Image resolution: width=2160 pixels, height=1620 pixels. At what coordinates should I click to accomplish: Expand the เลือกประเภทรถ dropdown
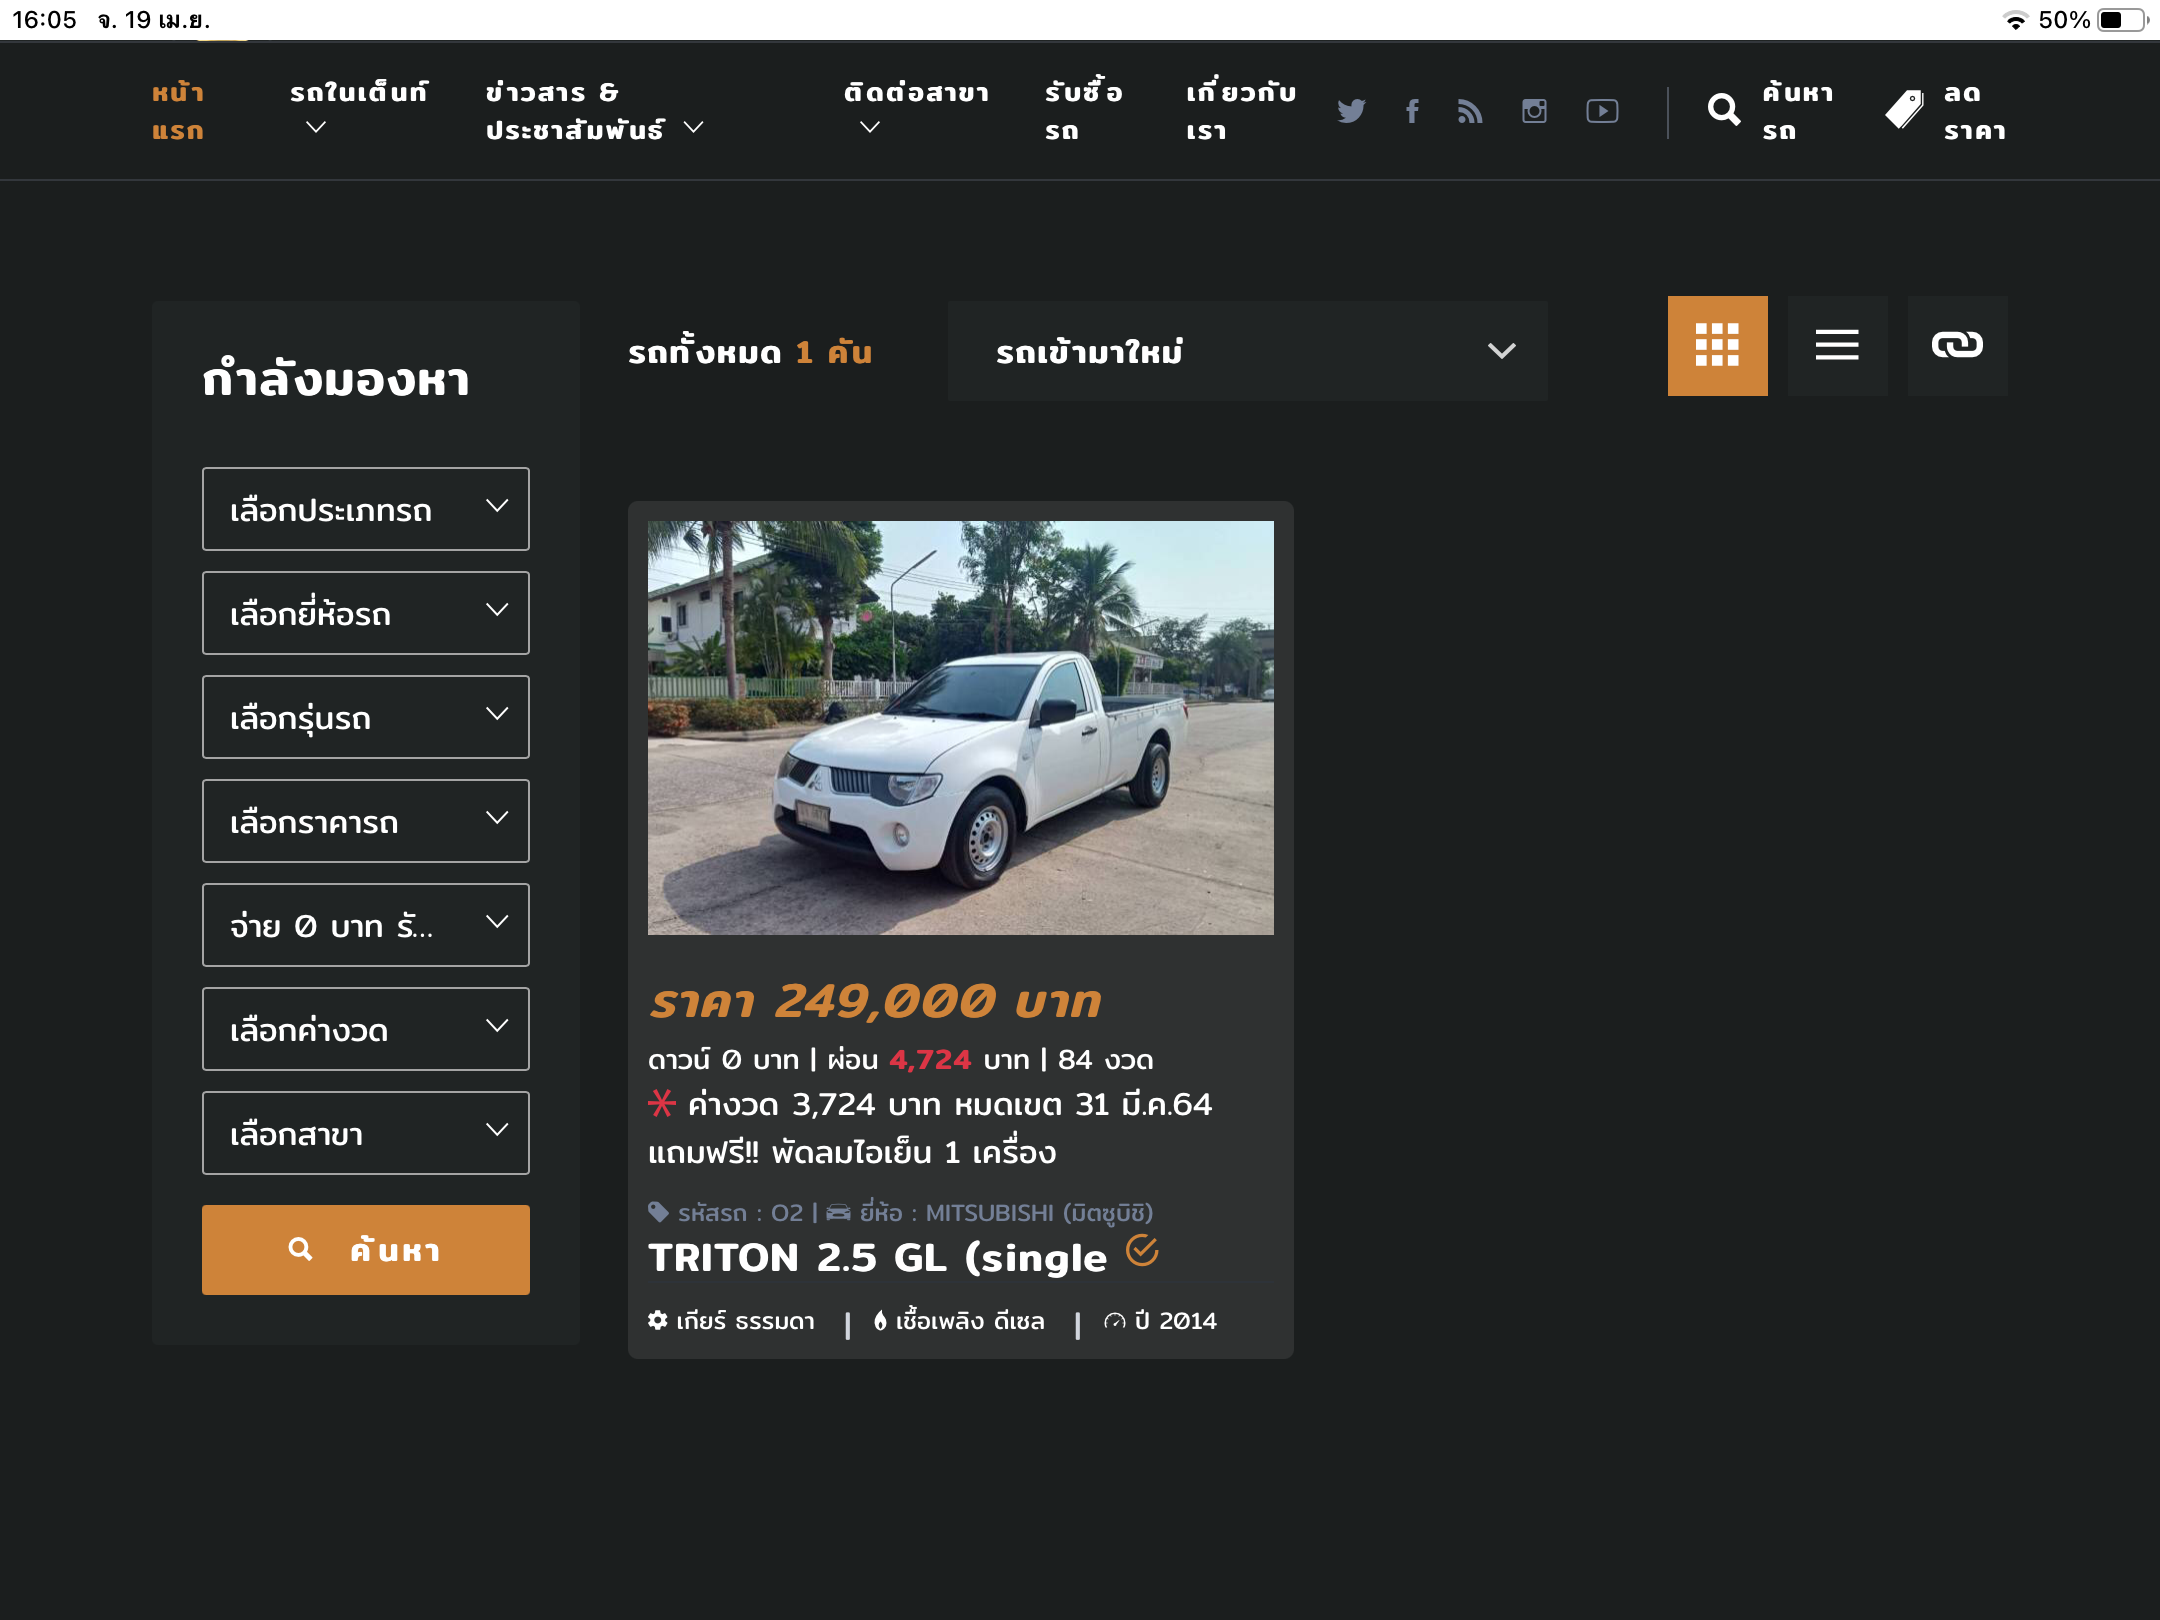coord(366,509)
